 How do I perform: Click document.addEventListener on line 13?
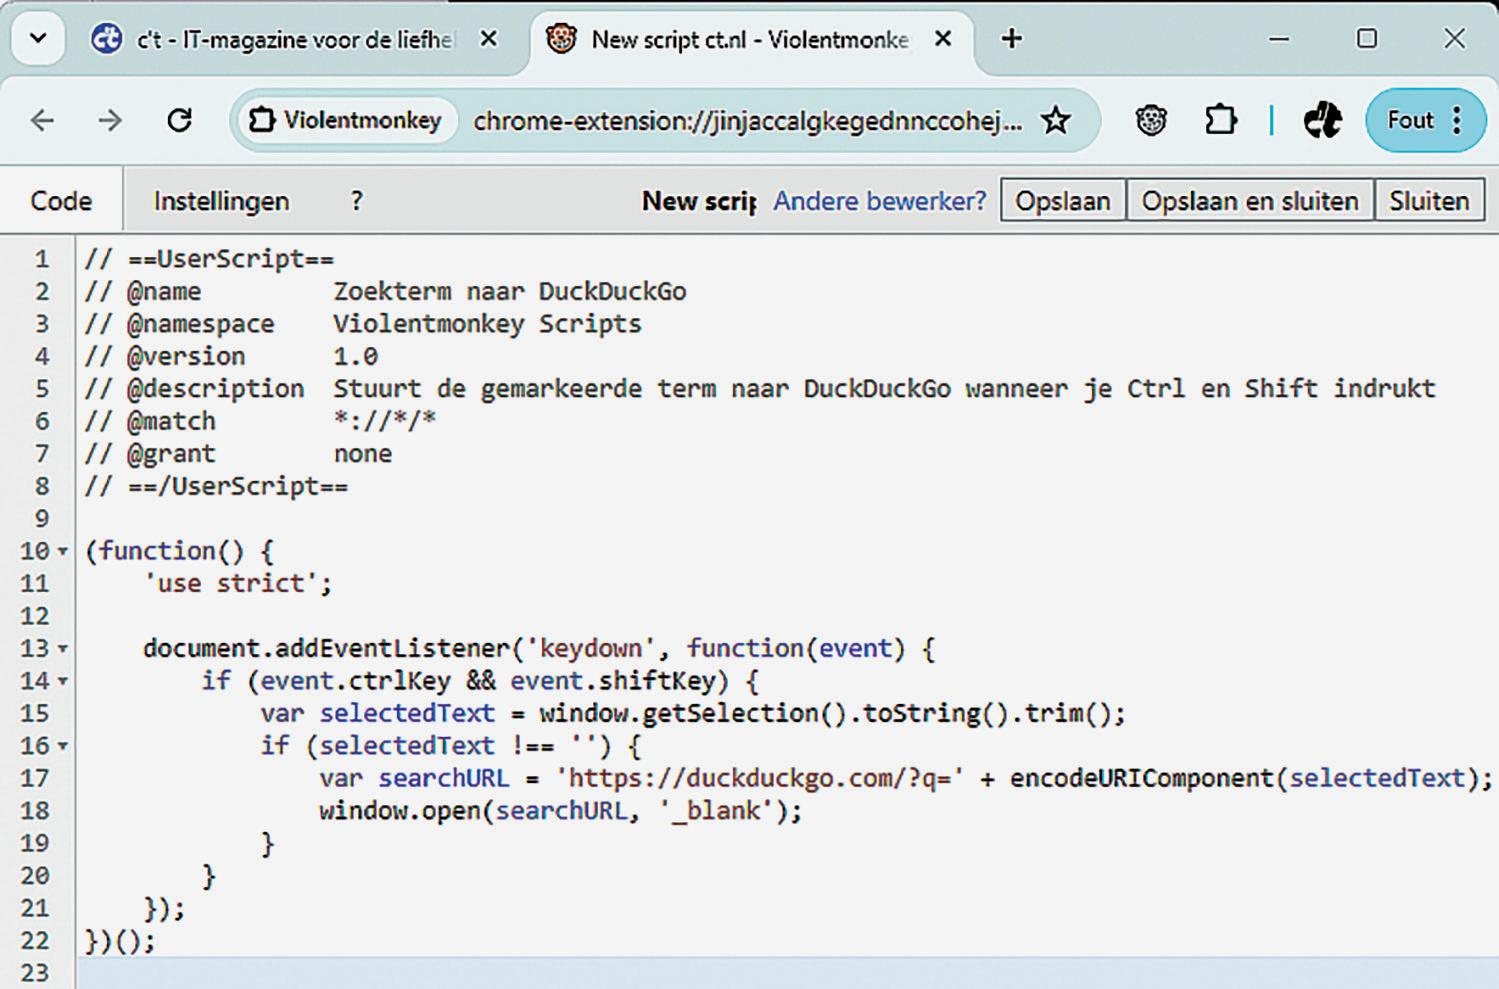(x=327, y=648)
